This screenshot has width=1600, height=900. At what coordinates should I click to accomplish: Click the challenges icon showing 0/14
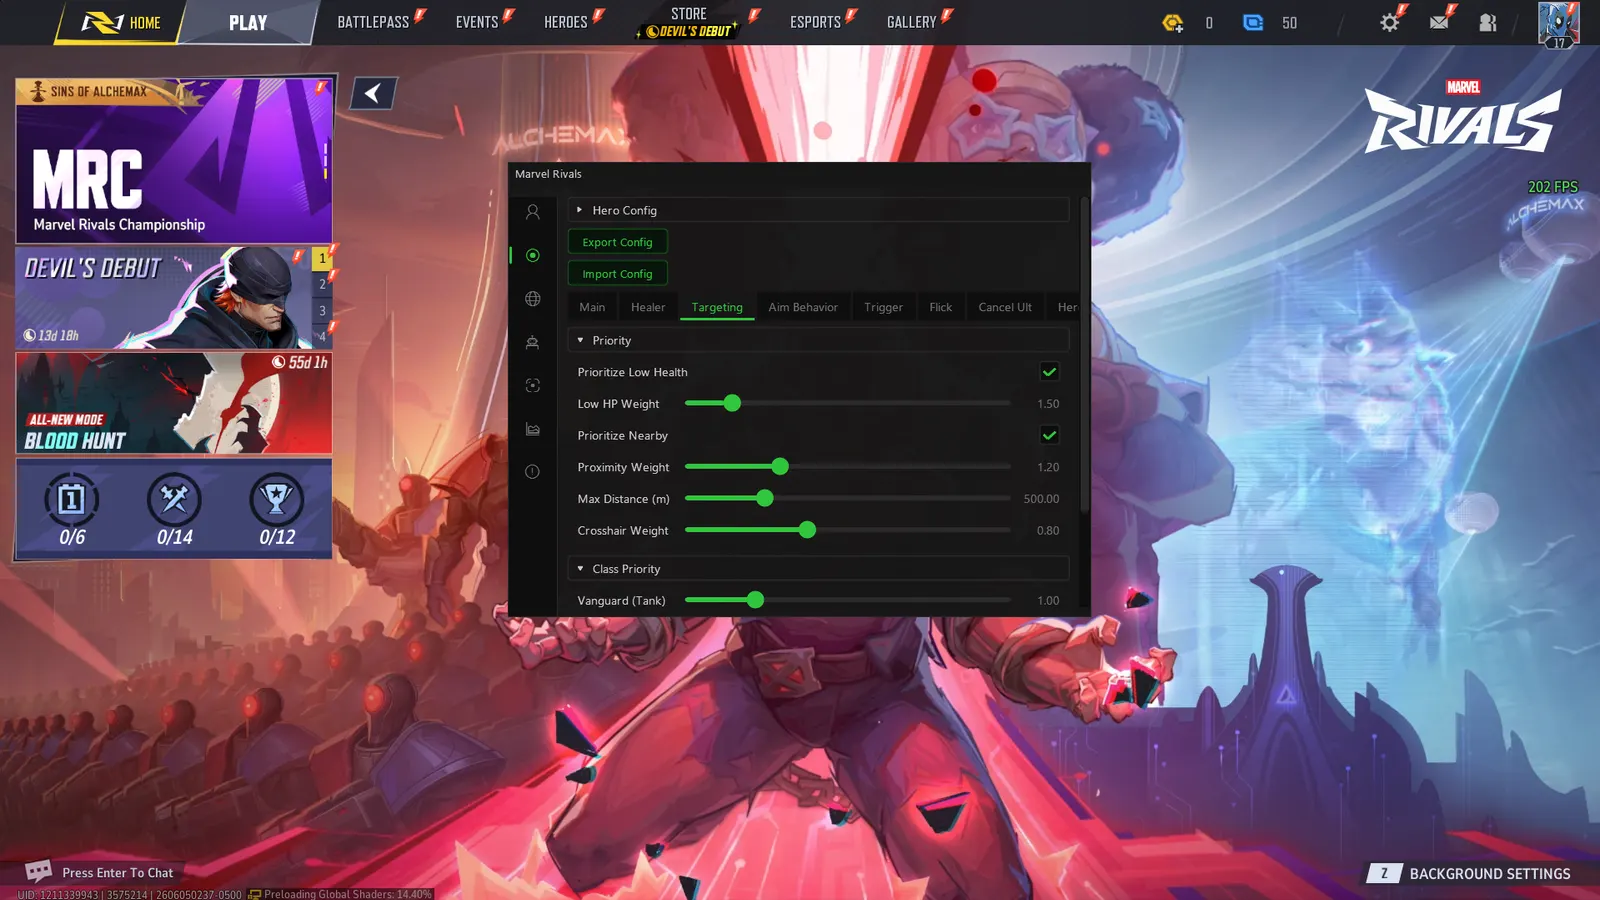point(174,499)
